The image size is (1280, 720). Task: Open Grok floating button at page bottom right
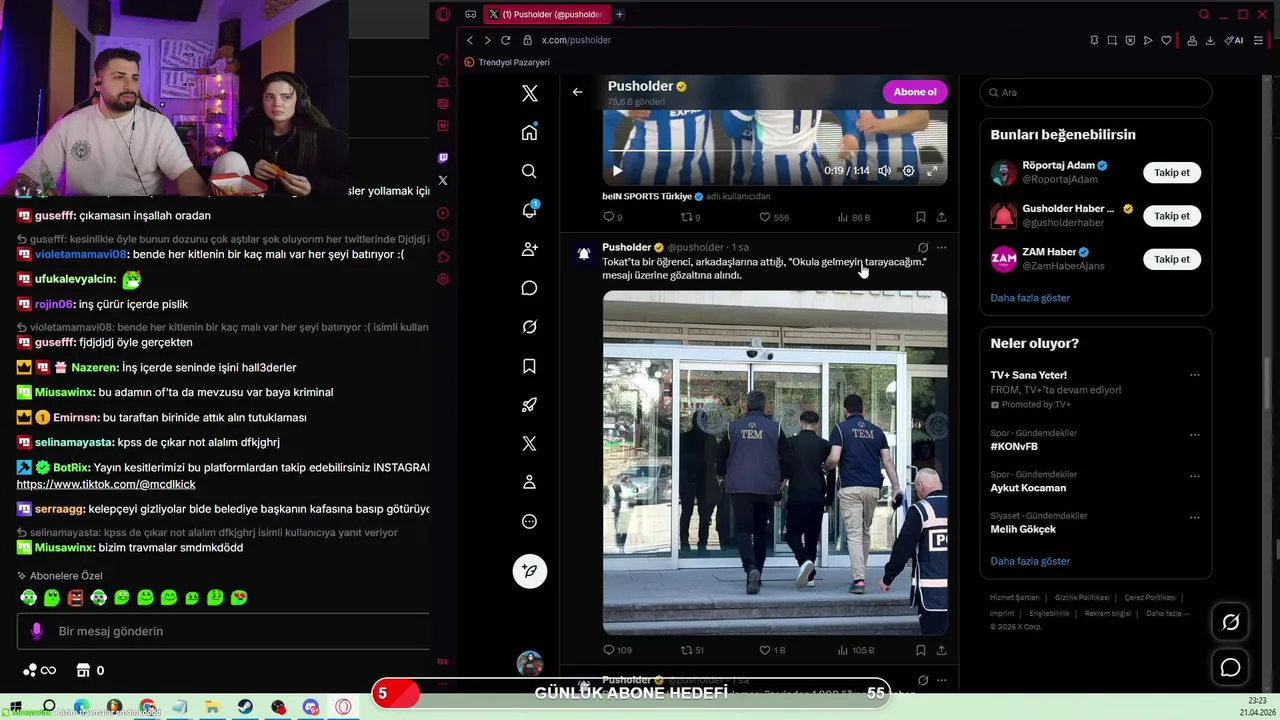[x=1231, y=622]
